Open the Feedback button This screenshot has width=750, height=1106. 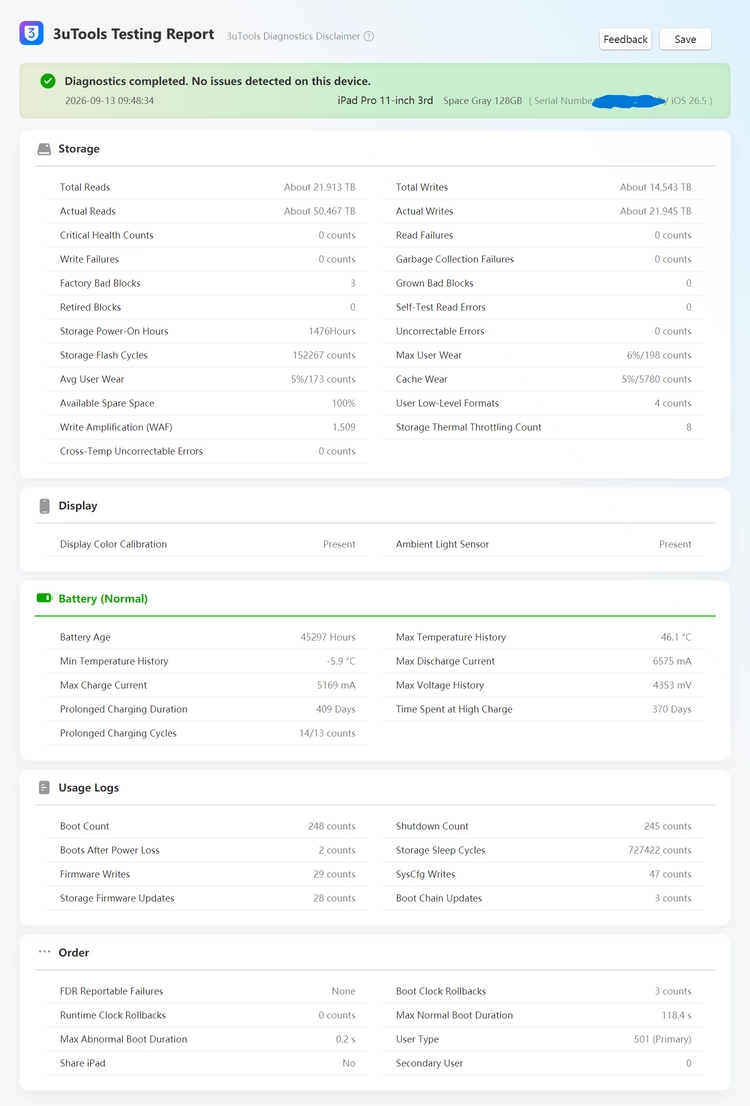tap(625, 40)
